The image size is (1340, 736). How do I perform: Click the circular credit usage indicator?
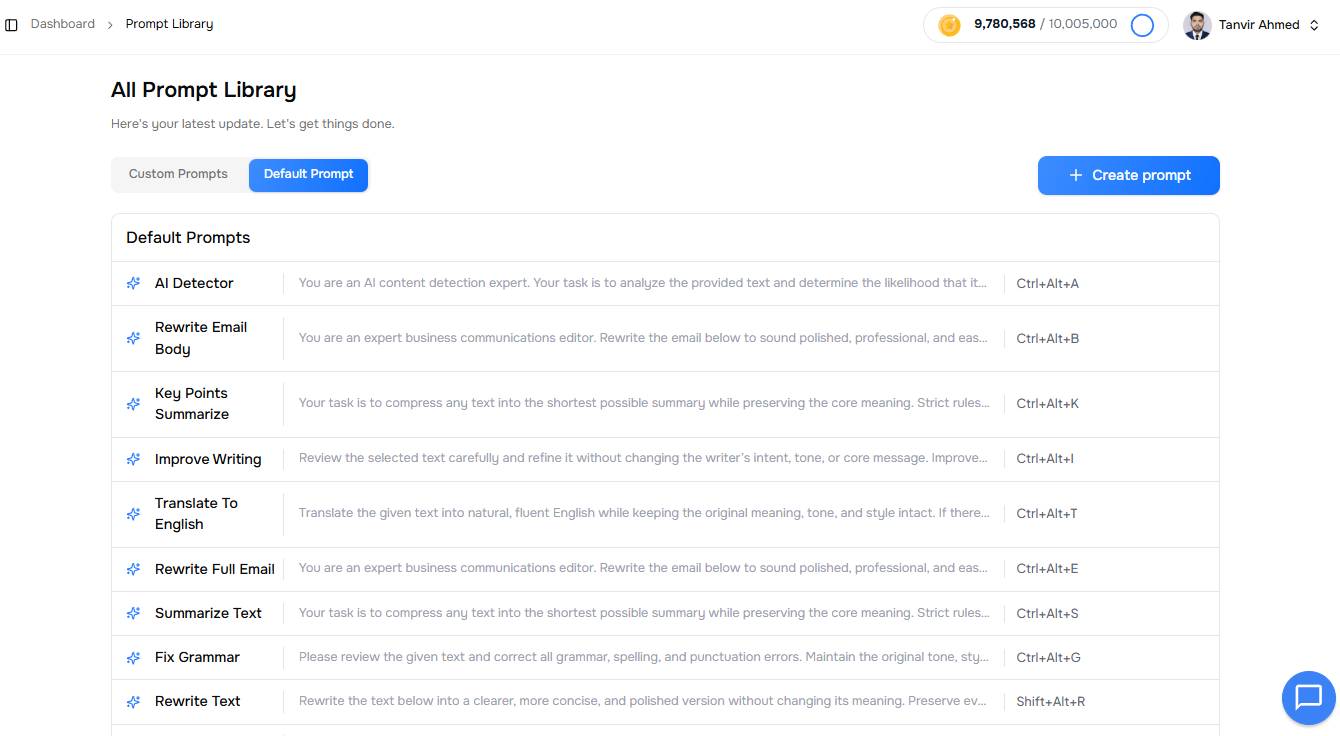tap(1142, 25)
